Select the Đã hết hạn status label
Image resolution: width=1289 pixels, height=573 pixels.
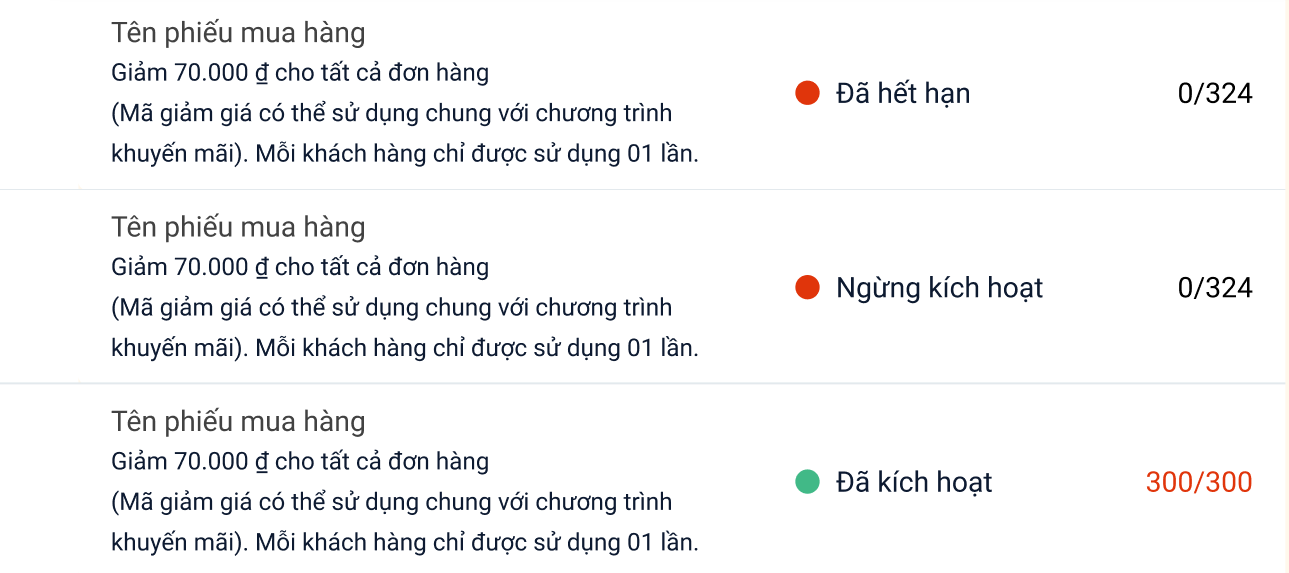tap(903, 94)
